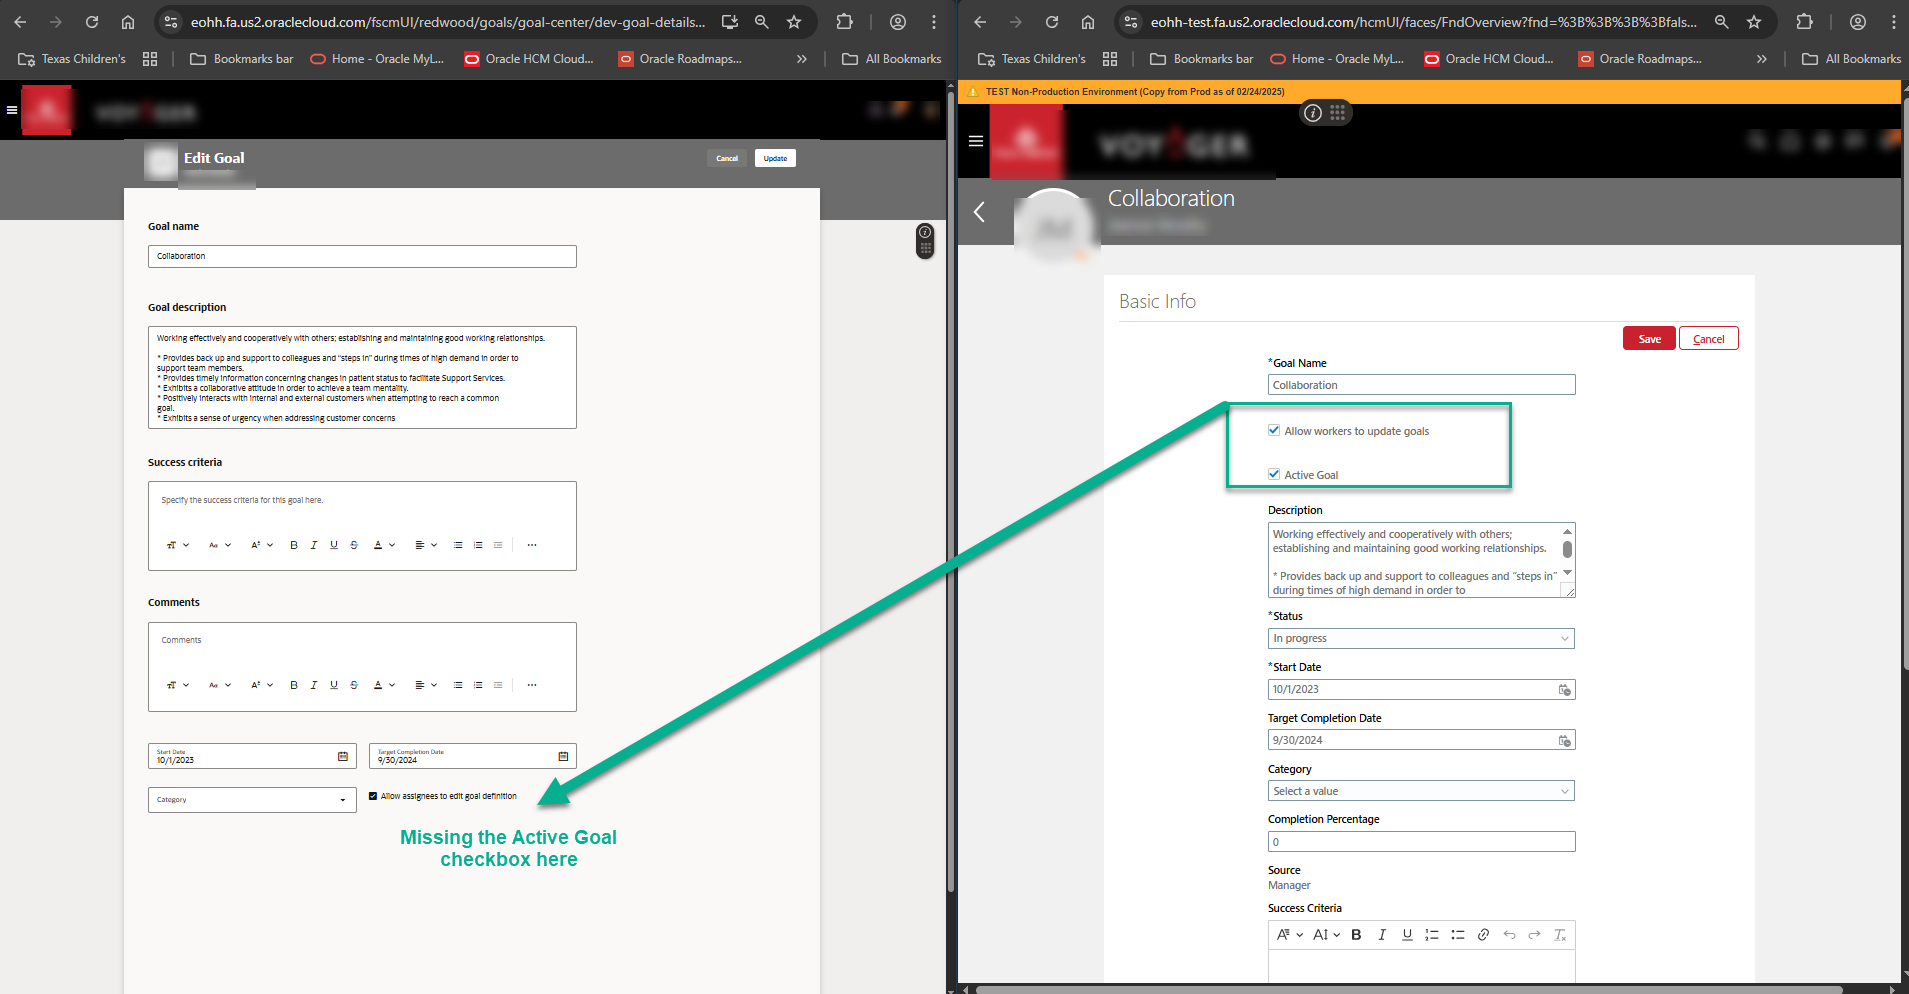Click the numbered list icon in Success Criteria toolbar
This screenshot has width=1909, height=994.
[x=1434, y=934]
